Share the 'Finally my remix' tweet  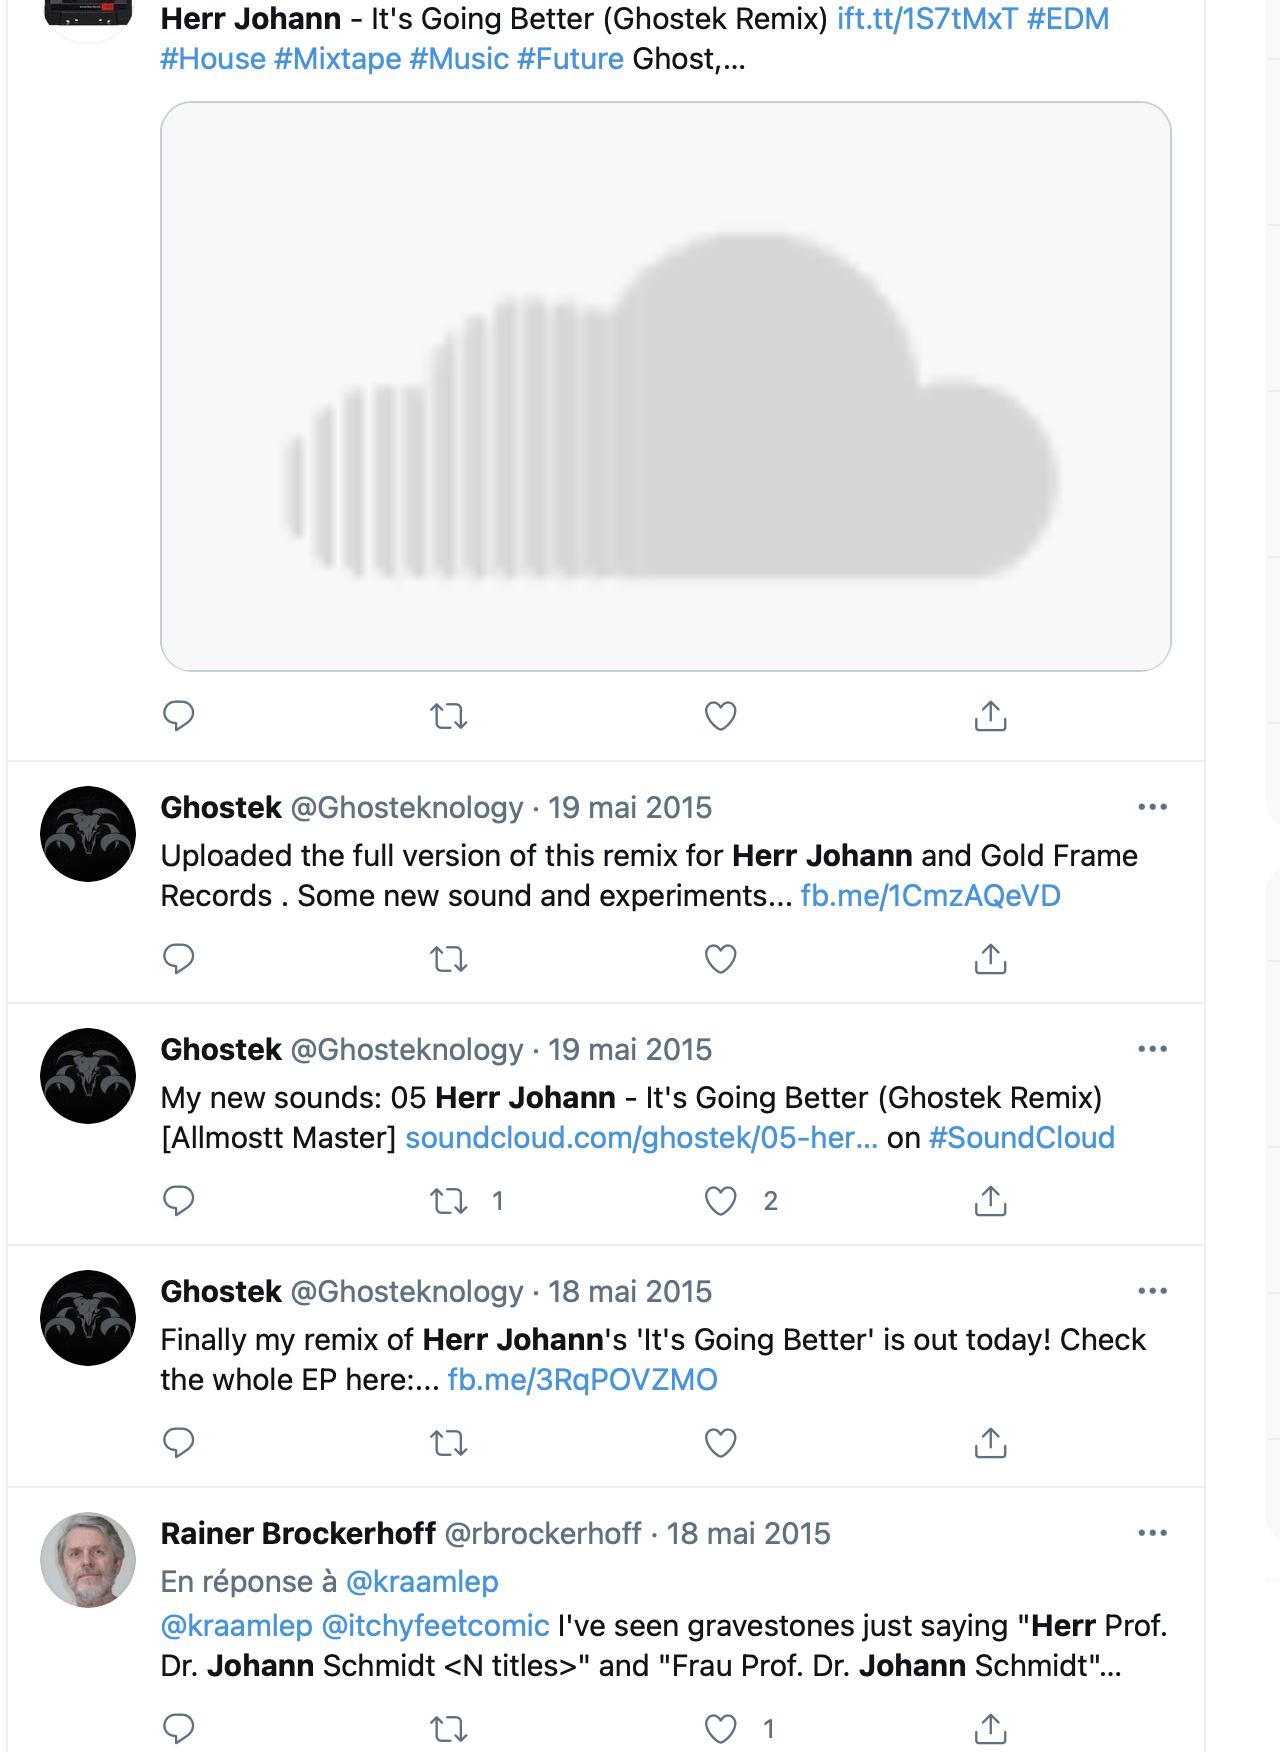point(990,1443)
